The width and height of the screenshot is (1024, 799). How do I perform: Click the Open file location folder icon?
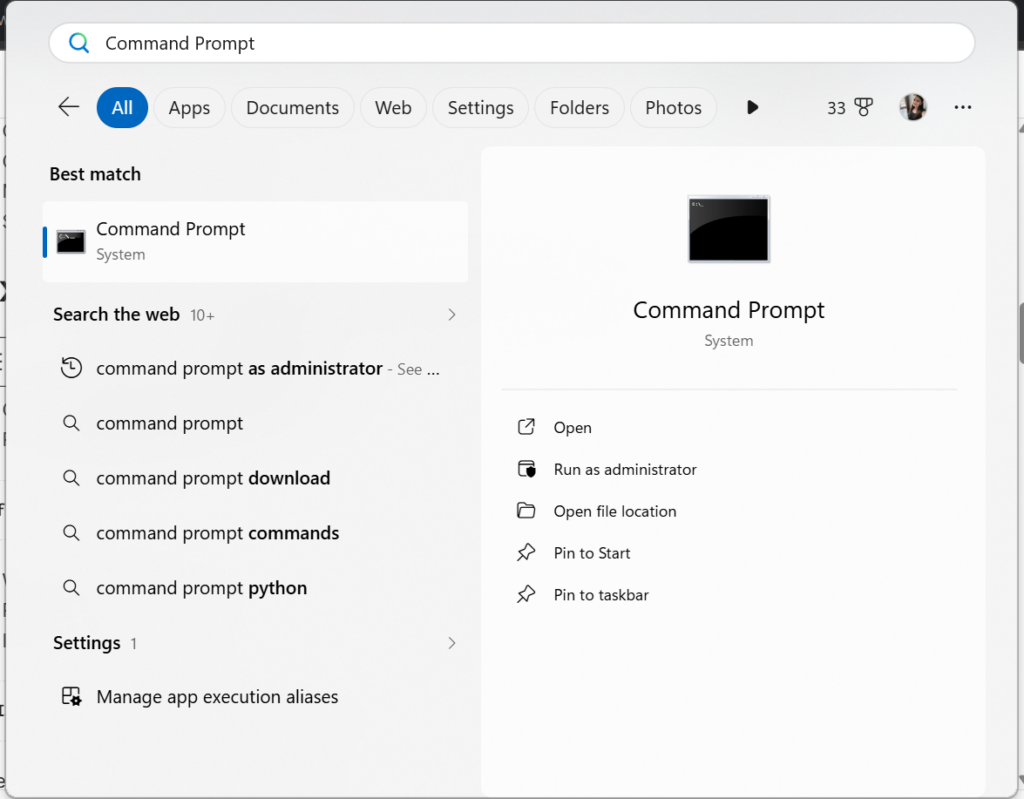pos(526,511)
